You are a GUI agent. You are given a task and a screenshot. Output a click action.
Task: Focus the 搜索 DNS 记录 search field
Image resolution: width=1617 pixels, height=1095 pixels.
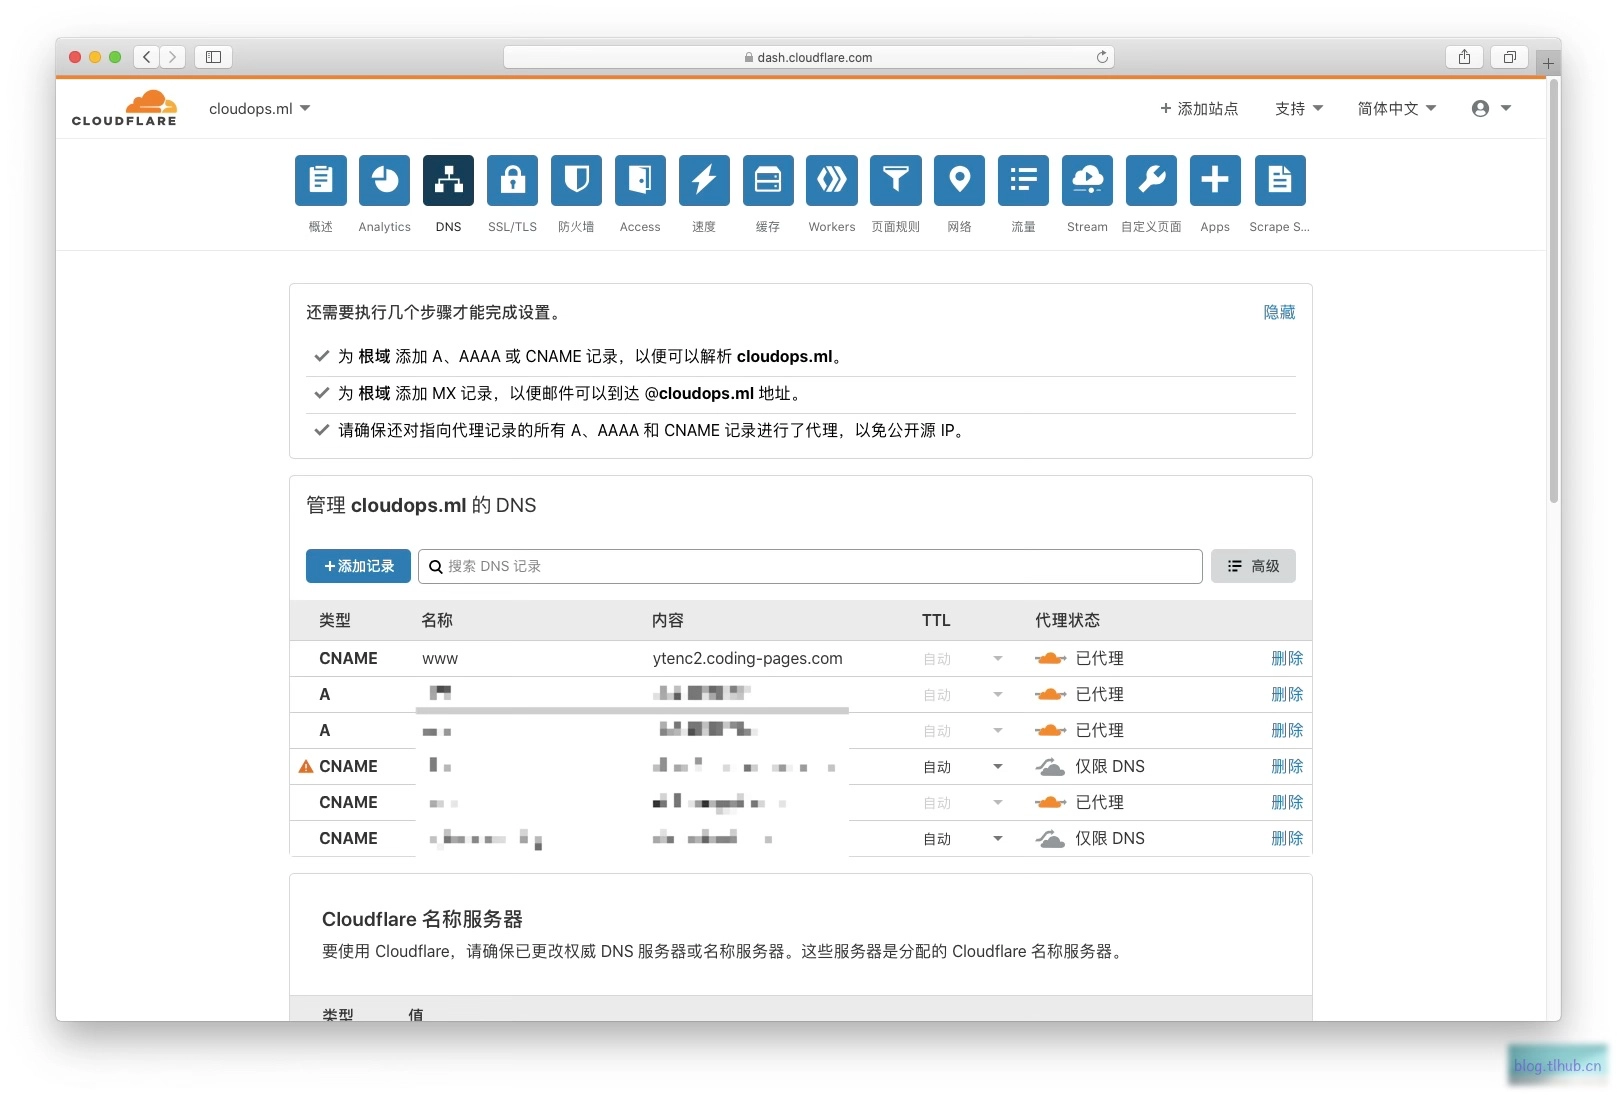pyautogui.click(x=810, y=566)
